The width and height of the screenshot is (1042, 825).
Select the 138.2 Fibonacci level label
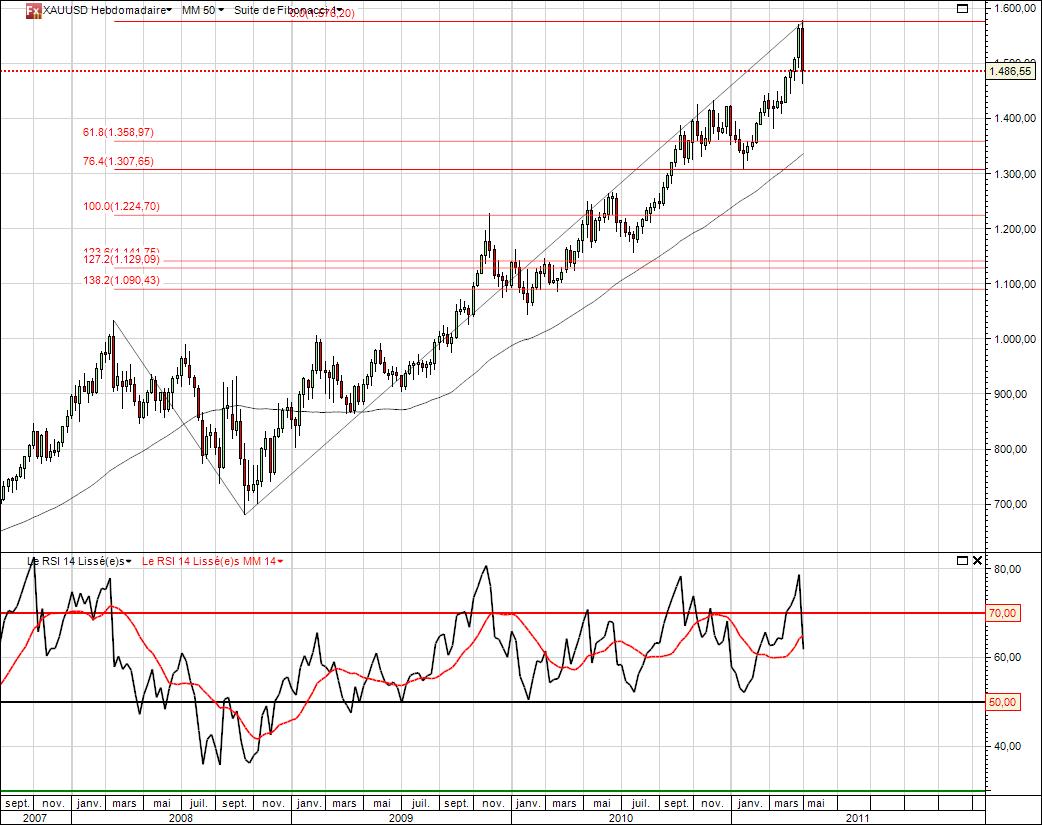(x=121, y=281)
